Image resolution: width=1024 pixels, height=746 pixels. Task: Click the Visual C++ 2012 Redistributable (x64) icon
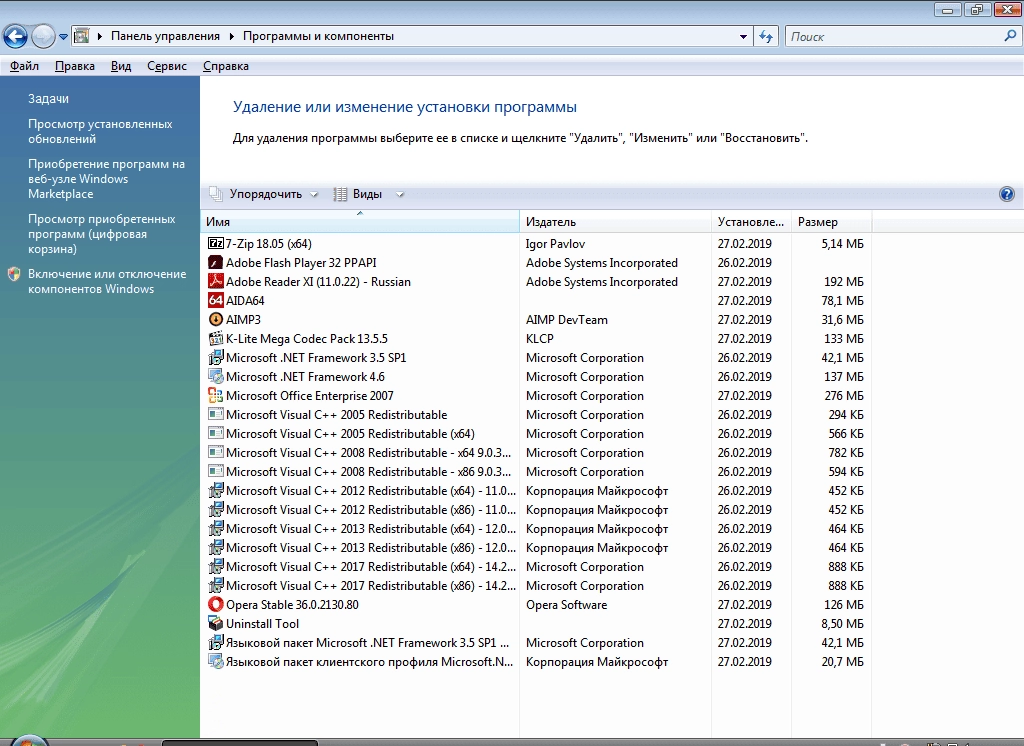pyautogui.click(x=216, y=490)
